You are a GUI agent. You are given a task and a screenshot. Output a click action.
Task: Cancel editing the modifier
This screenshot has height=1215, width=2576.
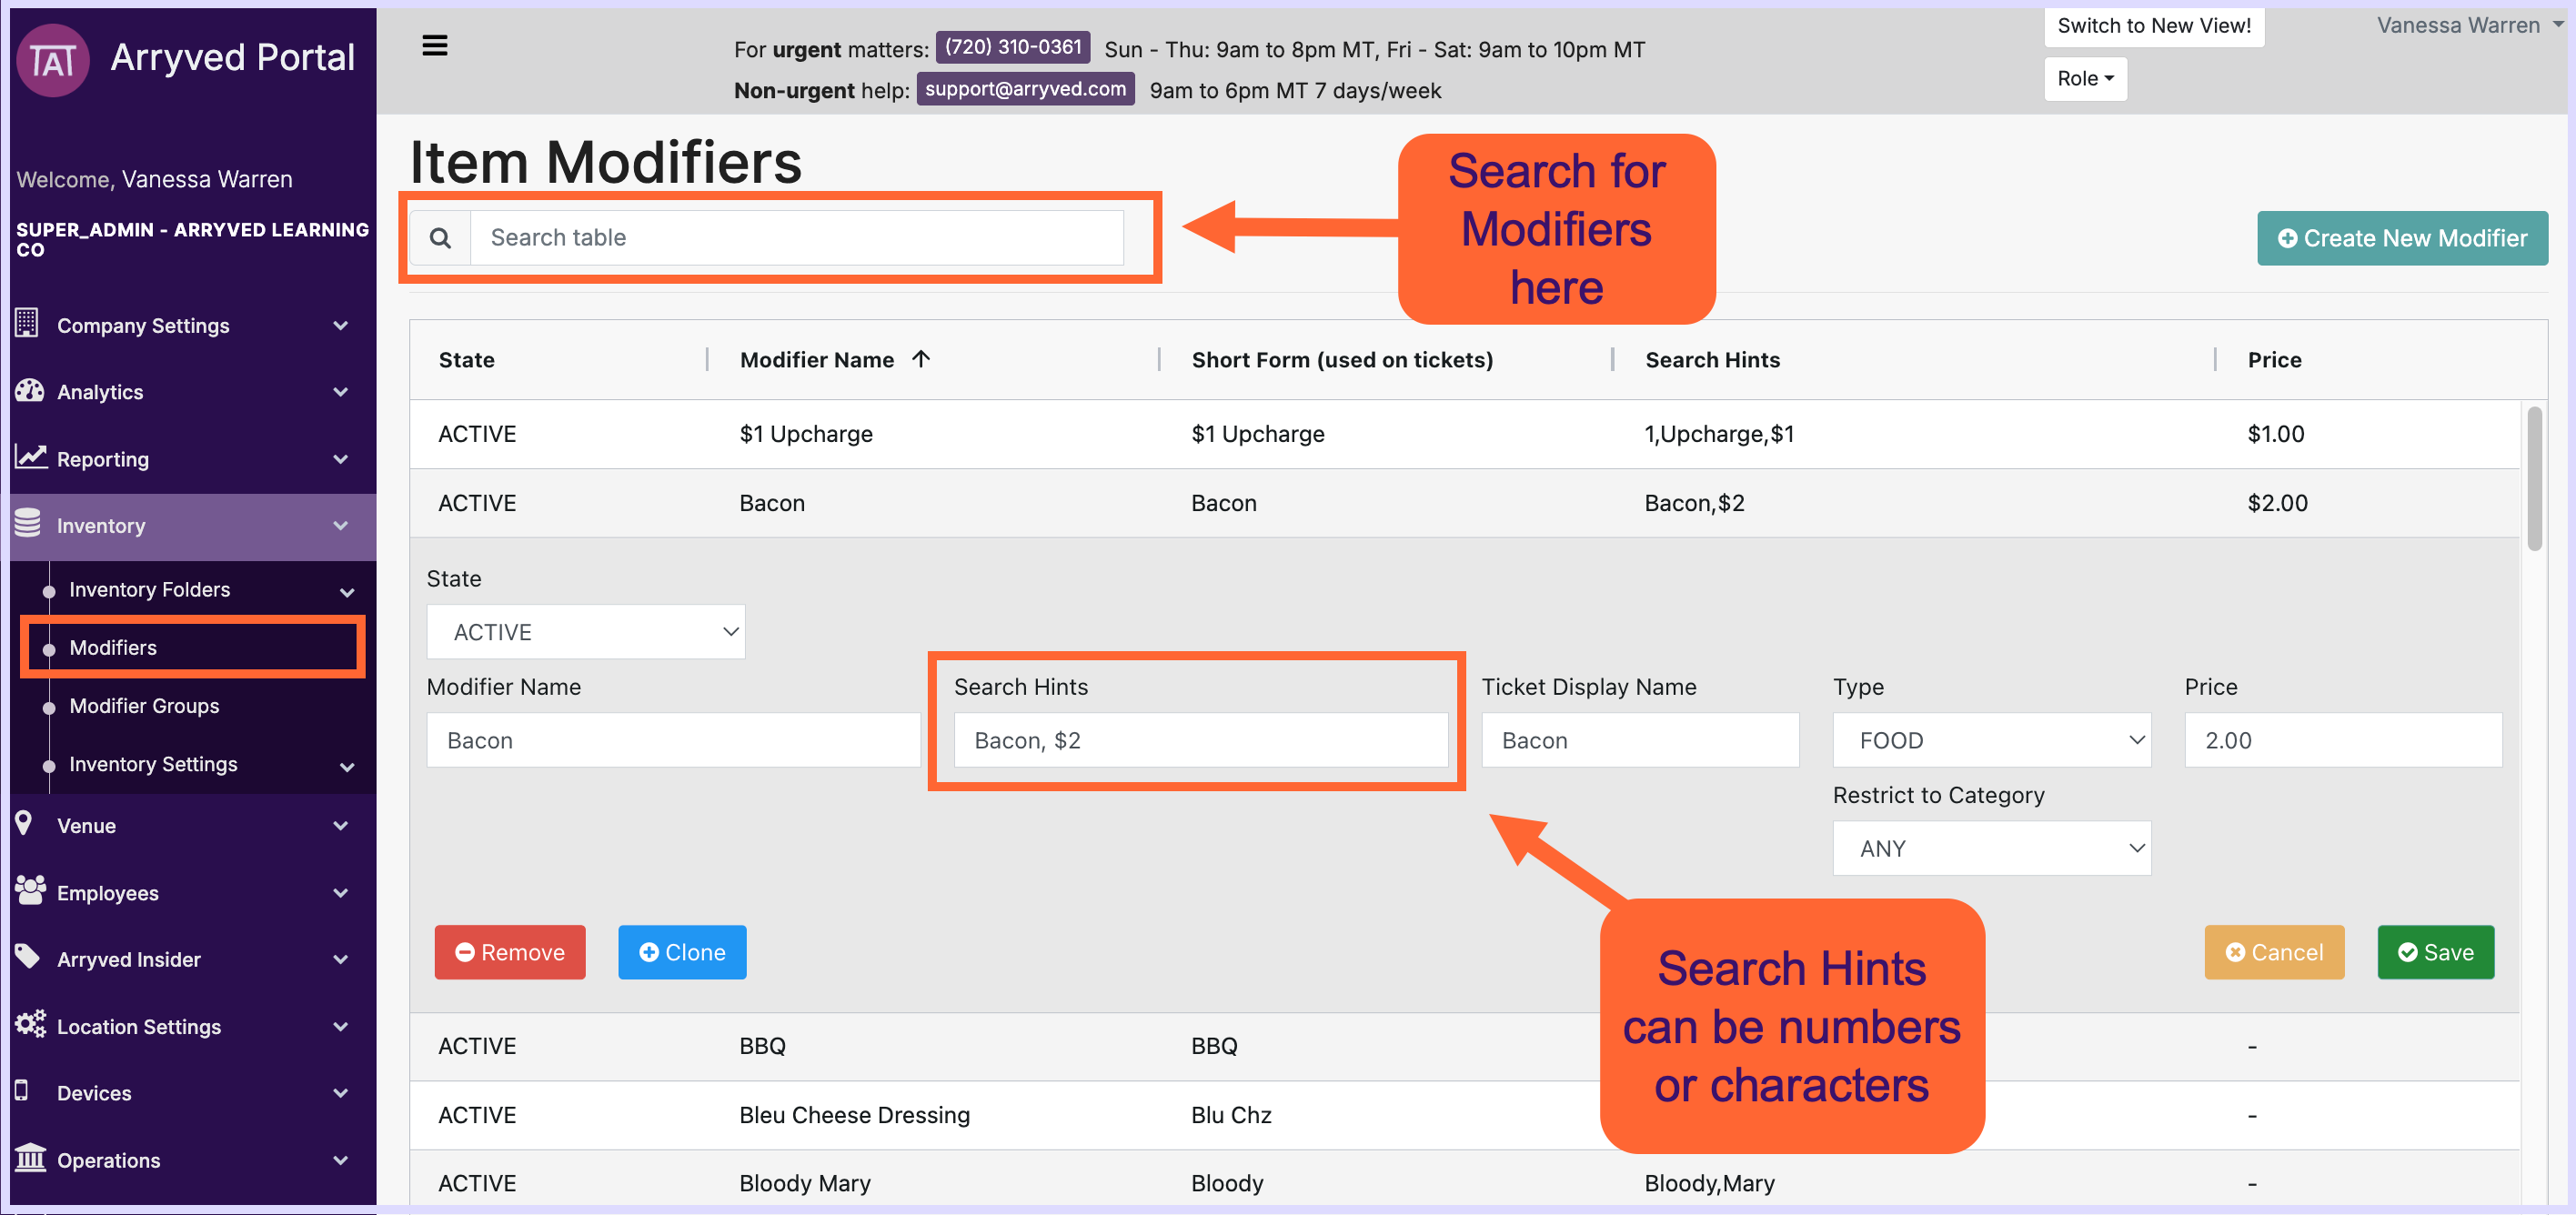point(2273,952)
